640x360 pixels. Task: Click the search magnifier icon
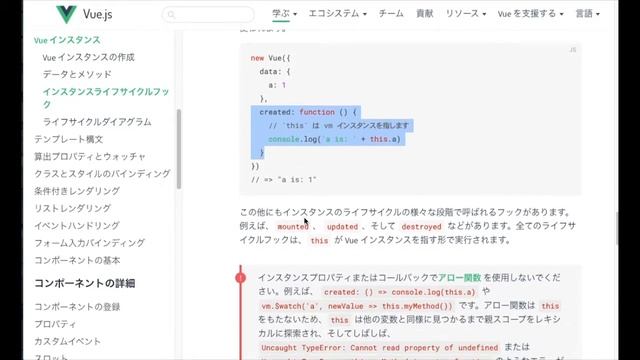(x=171, y=15)
